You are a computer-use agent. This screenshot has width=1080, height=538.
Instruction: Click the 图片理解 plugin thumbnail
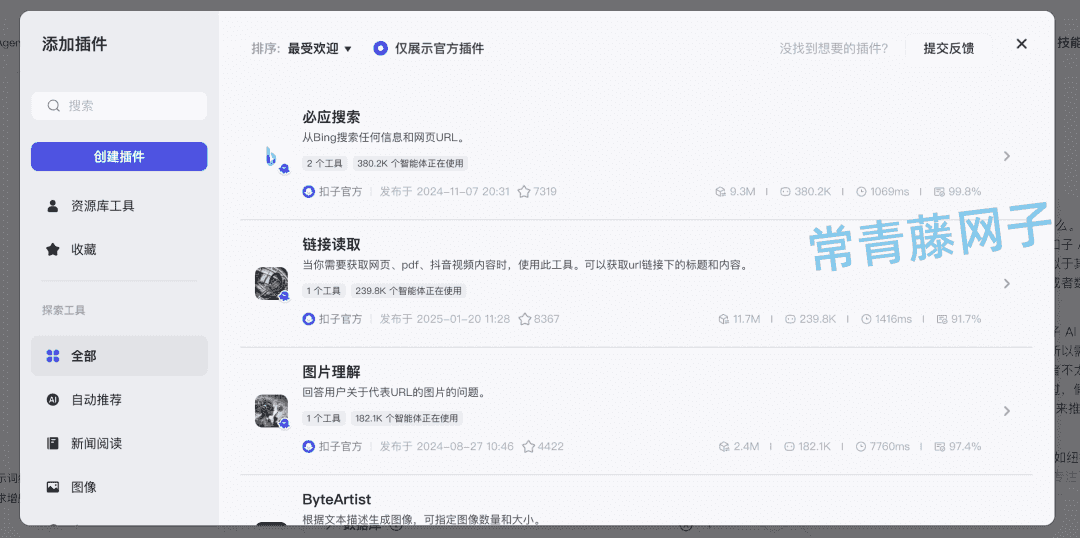point(271,411)
